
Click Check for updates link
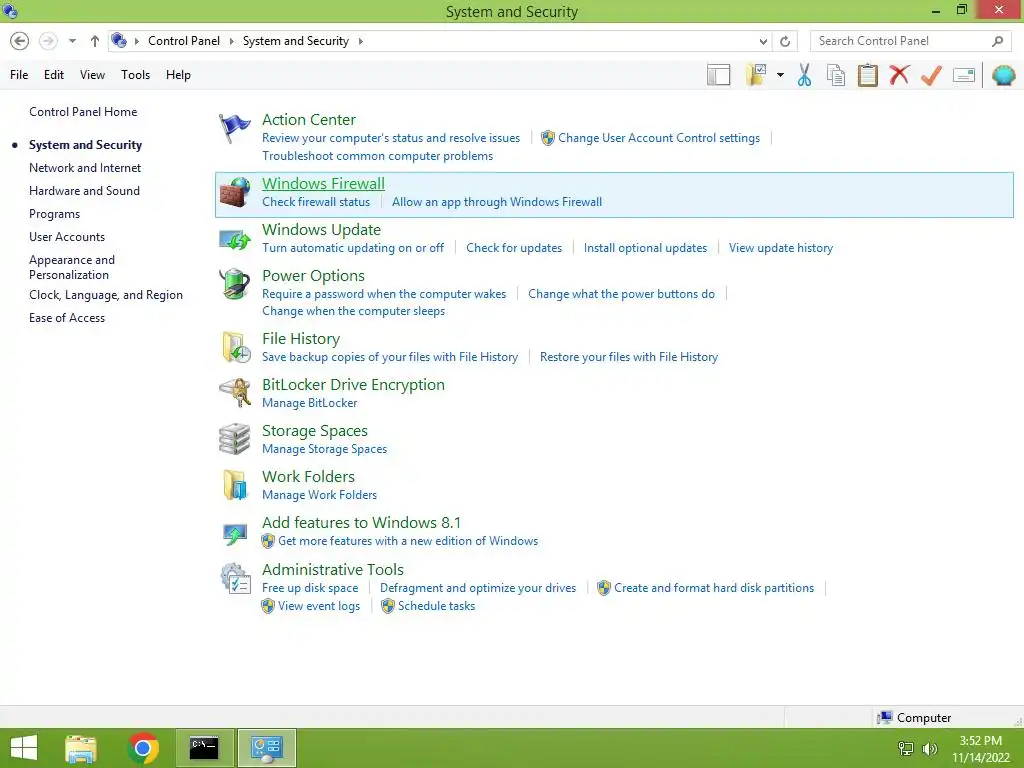[514, 248]
